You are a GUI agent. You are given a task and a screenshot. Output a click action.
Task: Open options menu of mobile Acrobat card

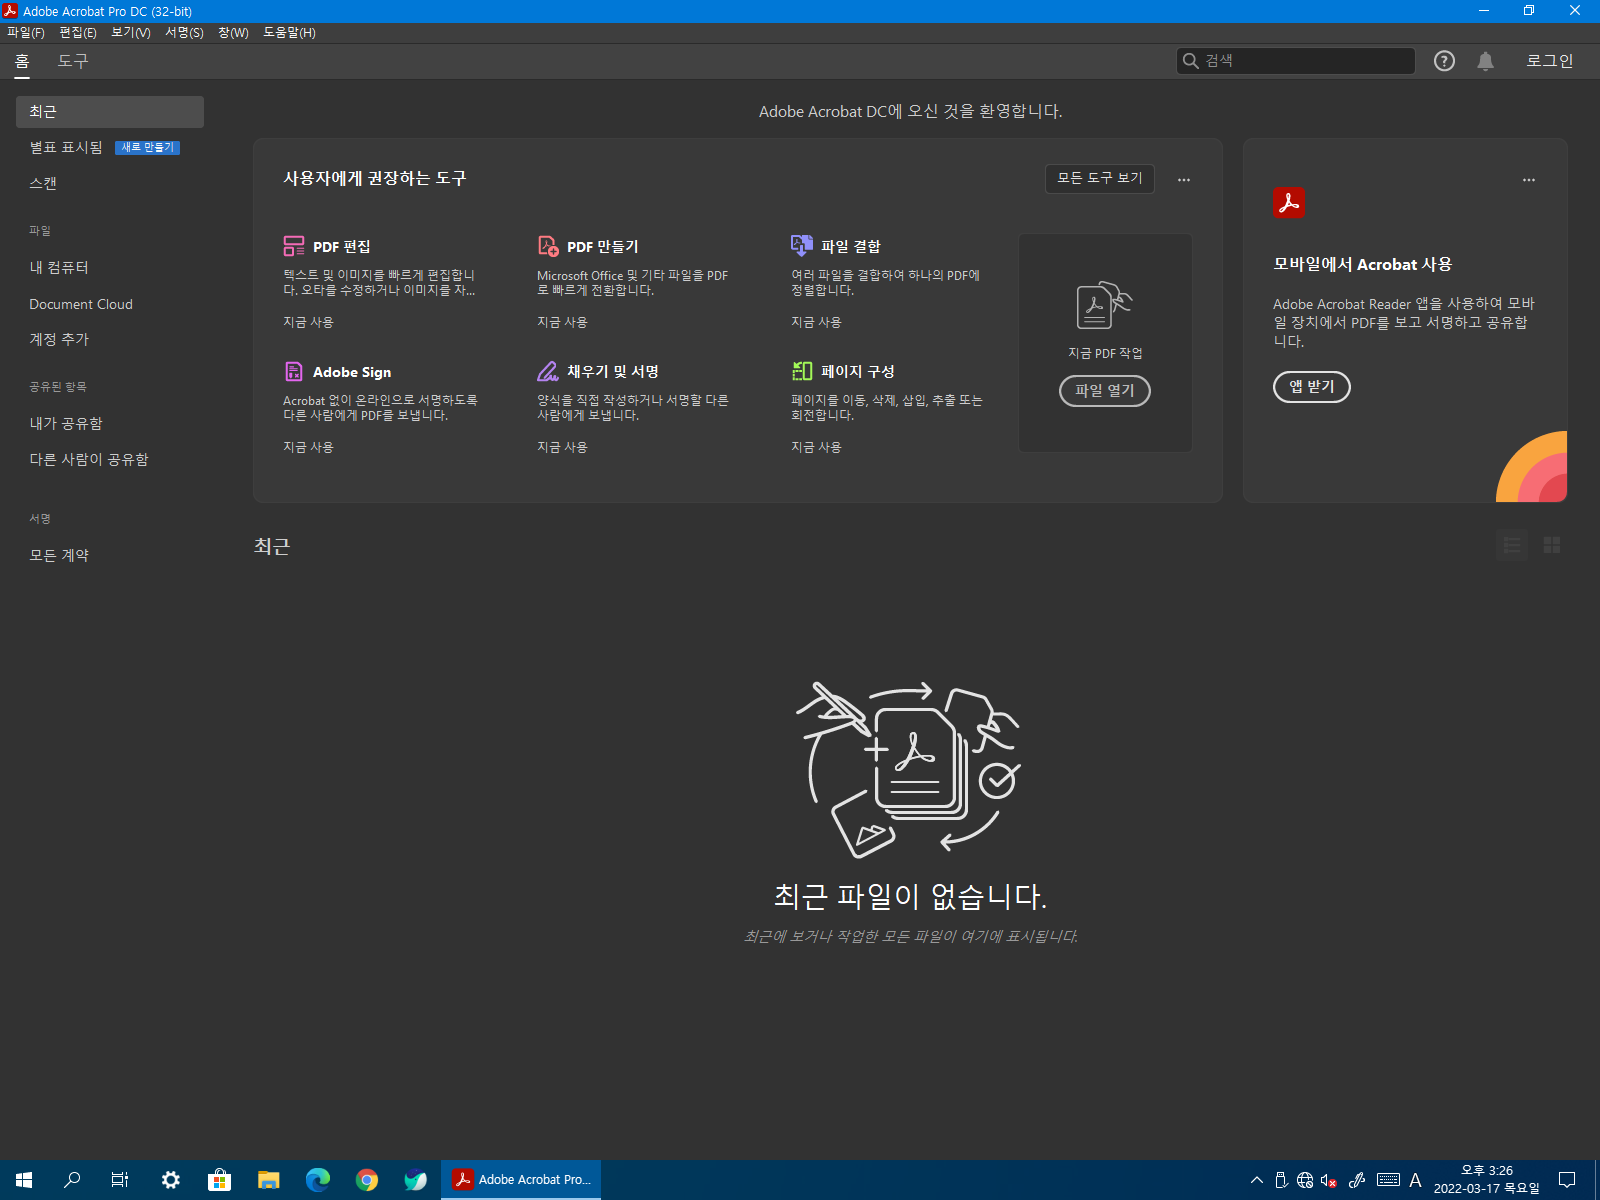[1529, 179]
